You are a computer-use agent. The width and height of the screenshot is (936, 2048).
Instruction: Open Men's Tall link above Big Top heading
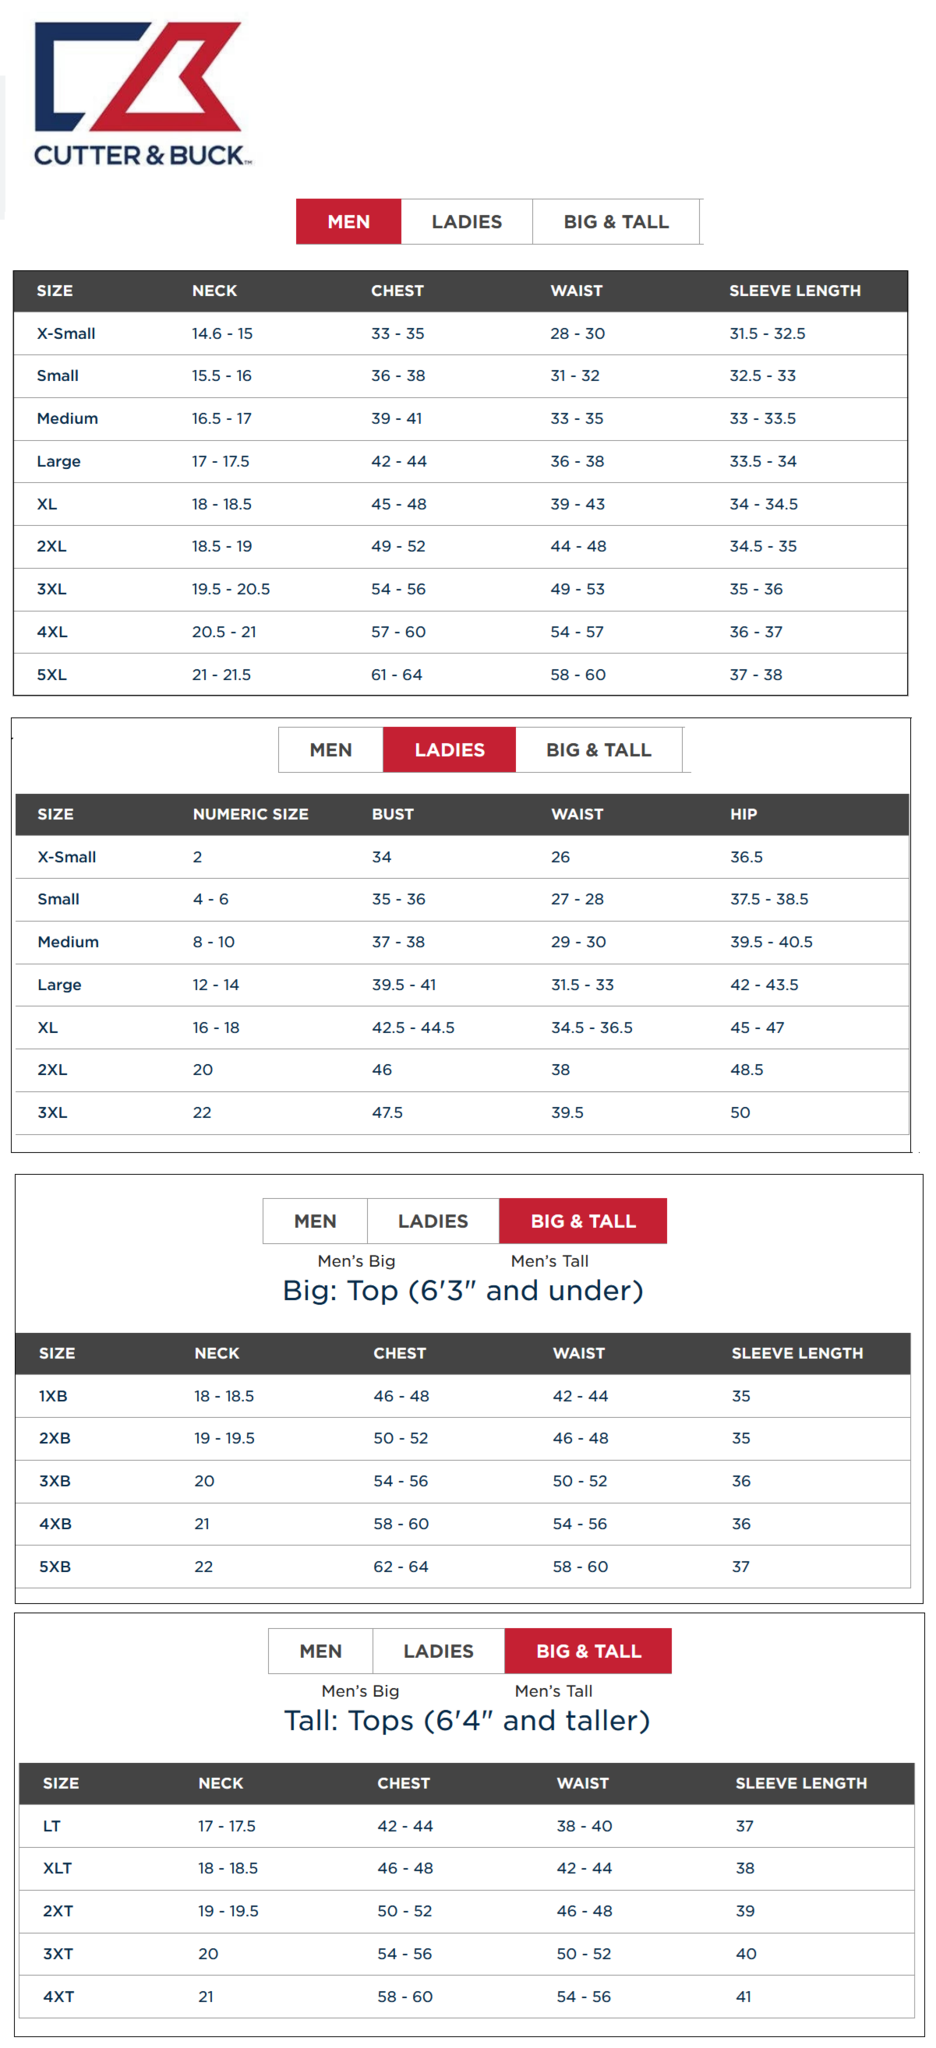coord(549,1261)
